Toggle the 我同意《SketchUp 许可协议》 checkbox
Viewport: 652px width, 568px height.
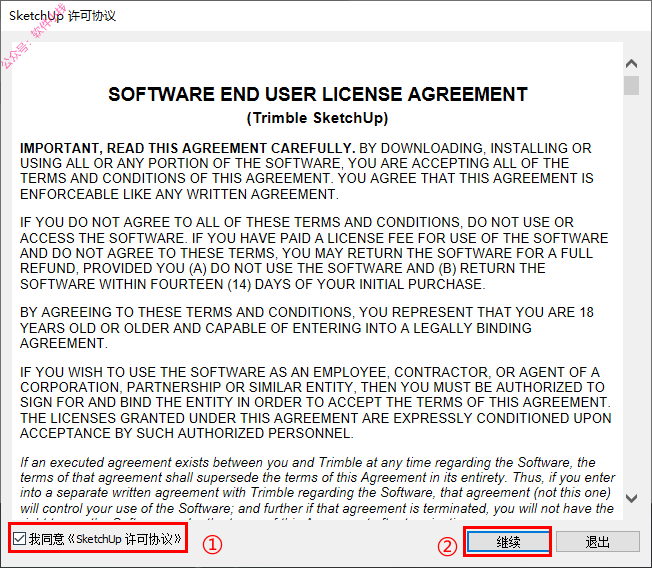[x=20, y=539]
